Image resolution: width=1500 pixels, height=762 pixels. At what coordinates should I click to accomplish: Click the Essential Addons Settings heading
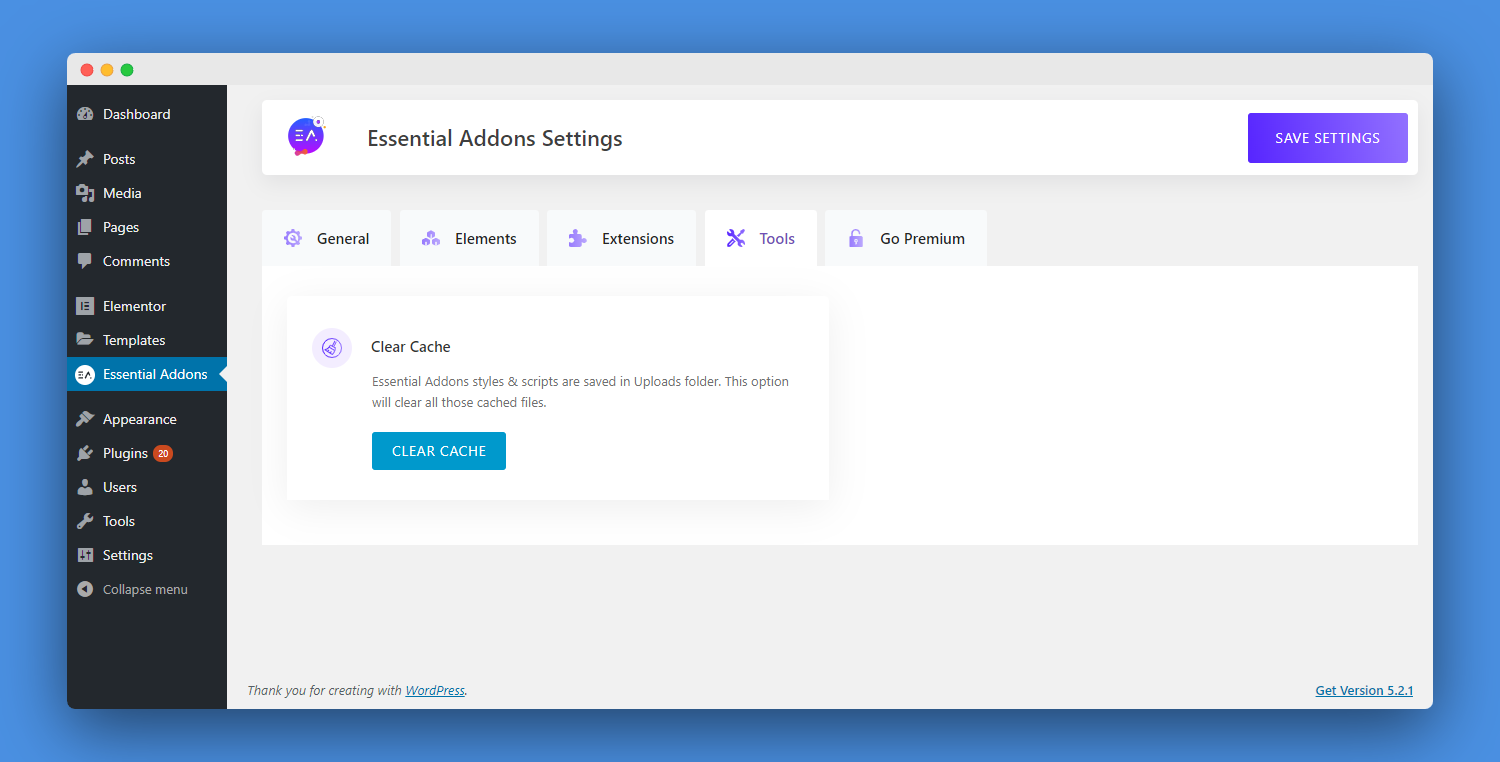coord(495,138)
